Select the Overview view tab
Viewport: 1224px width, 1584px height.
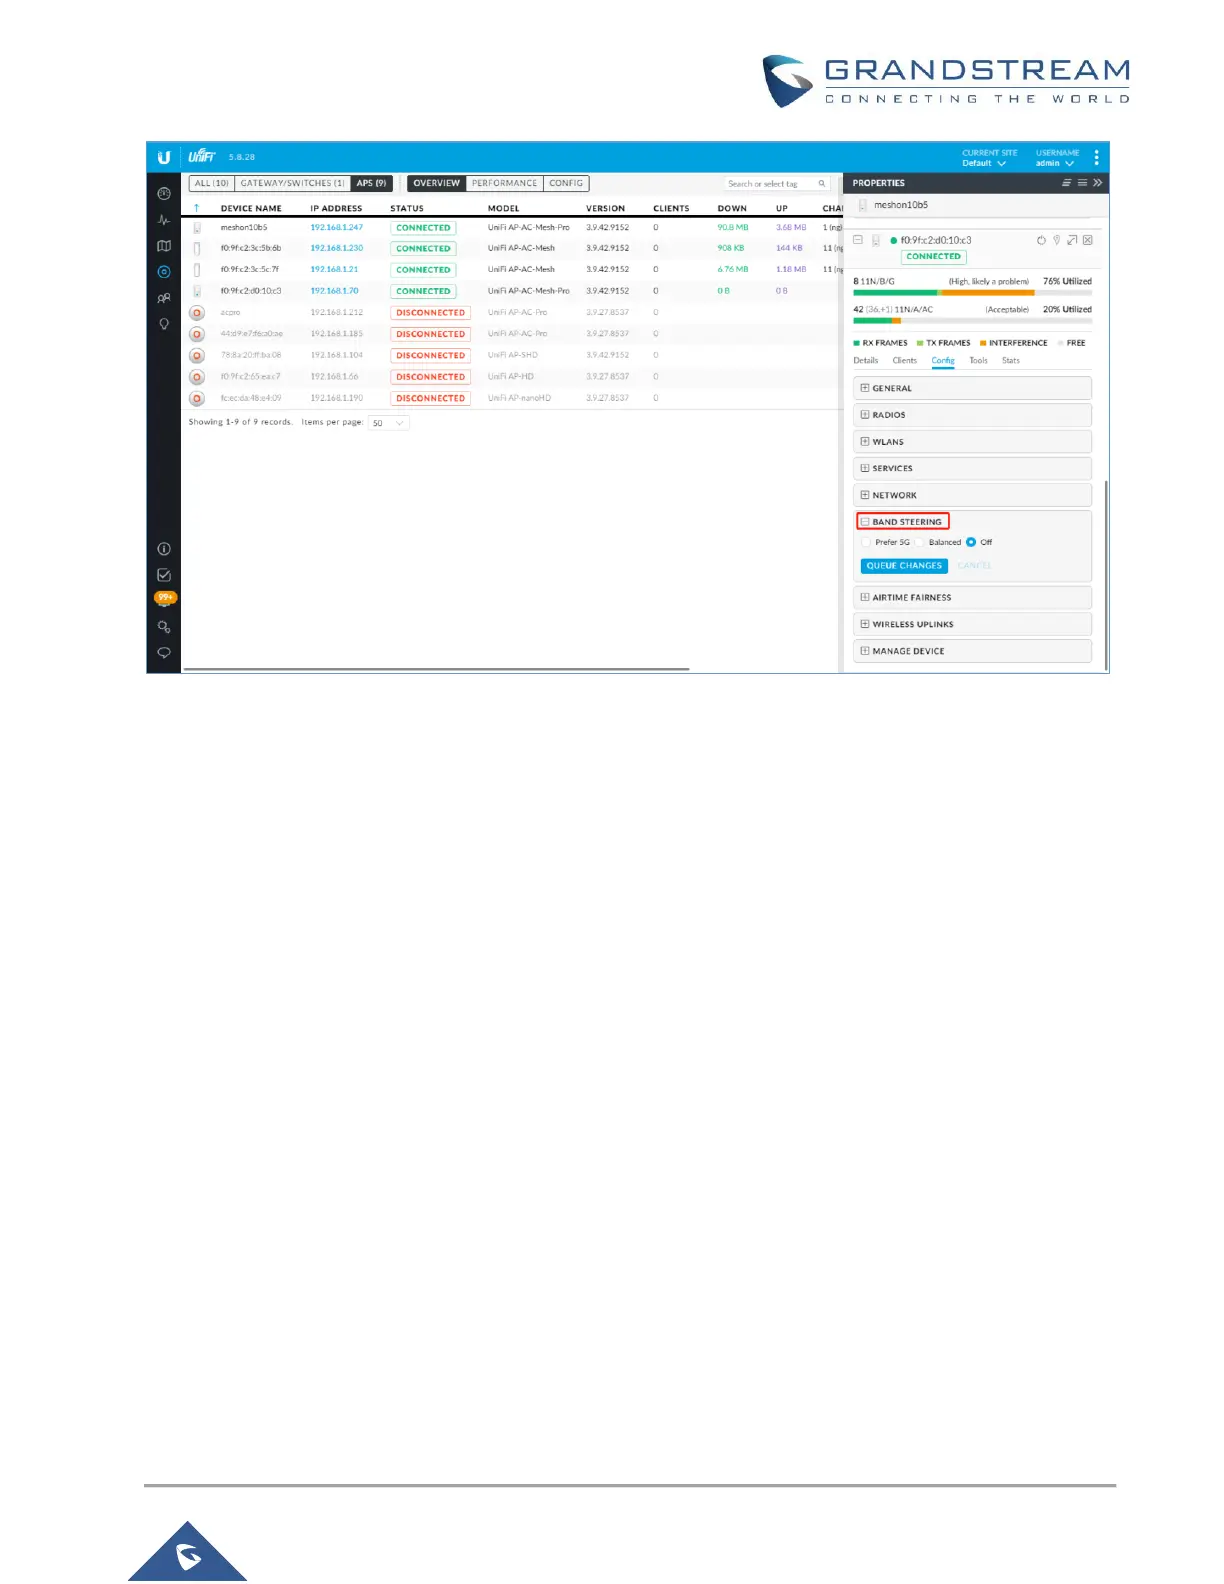[x=437, y=183]
